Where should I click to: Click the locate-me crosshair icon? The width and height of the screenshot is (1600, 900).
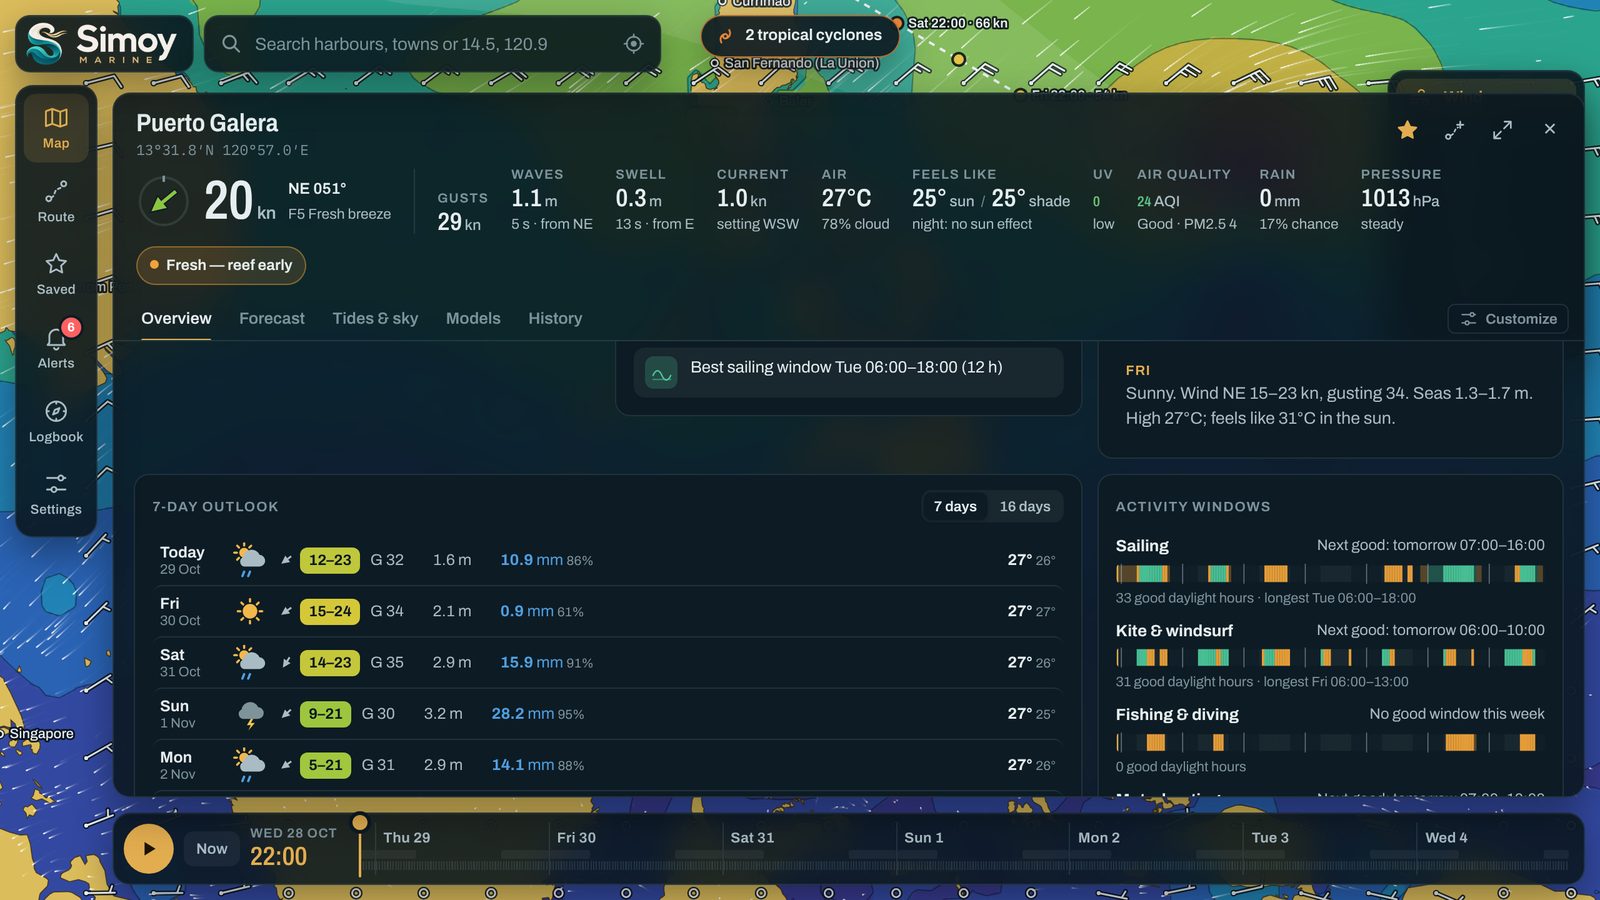[633, 44]
